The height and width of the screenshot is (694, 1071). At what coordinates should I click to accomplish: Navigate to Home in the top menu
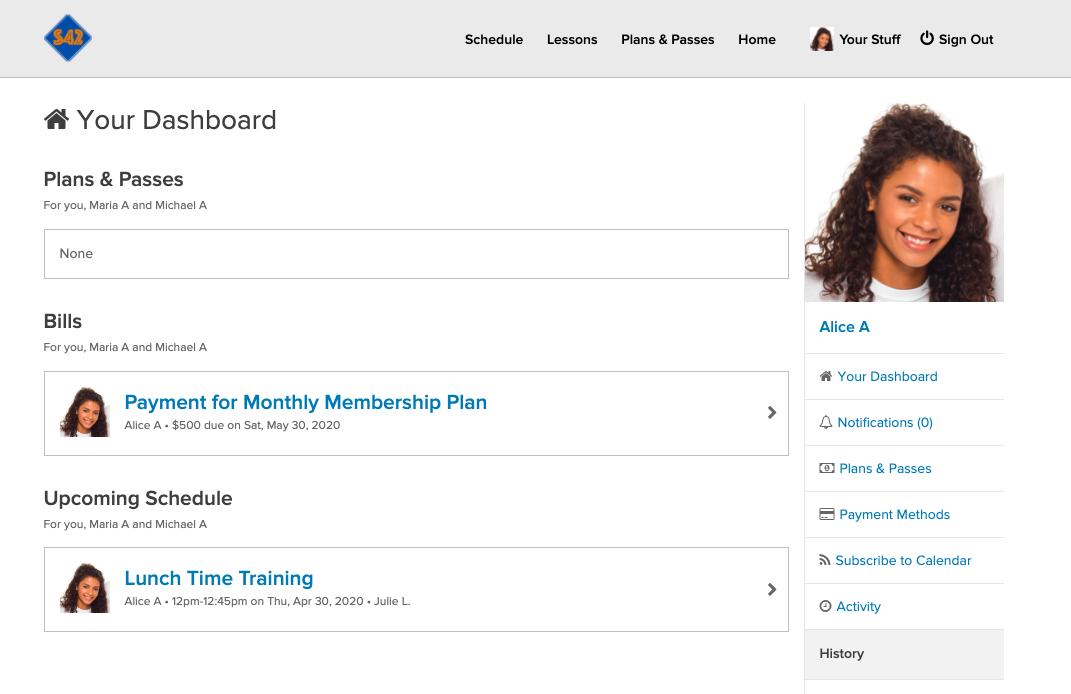pyautogui.click(x=757, y=40)
